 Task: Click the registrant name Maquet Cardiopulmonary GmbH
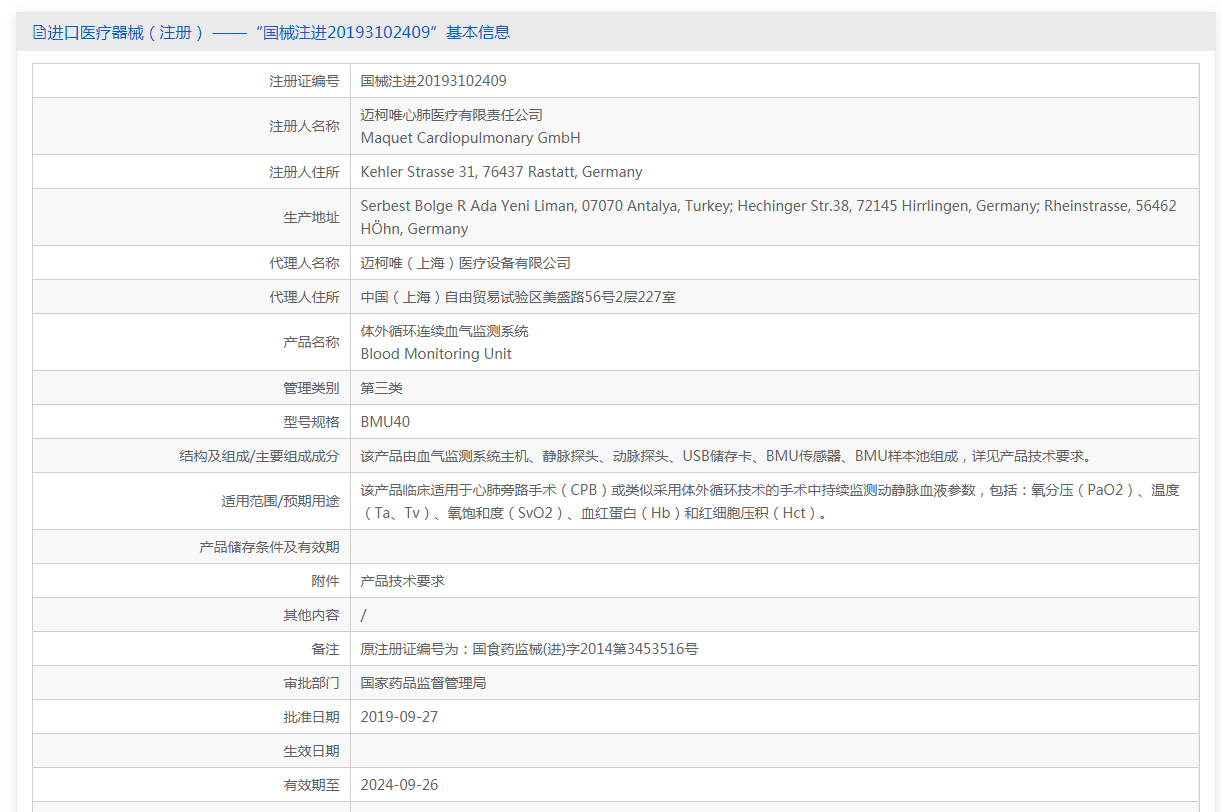(470, 138)
